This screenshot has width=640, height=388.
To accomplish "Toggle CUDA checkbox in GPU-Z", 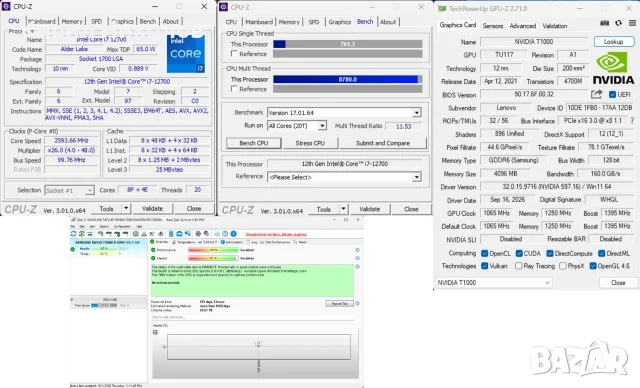I will [x=519, y=253].
